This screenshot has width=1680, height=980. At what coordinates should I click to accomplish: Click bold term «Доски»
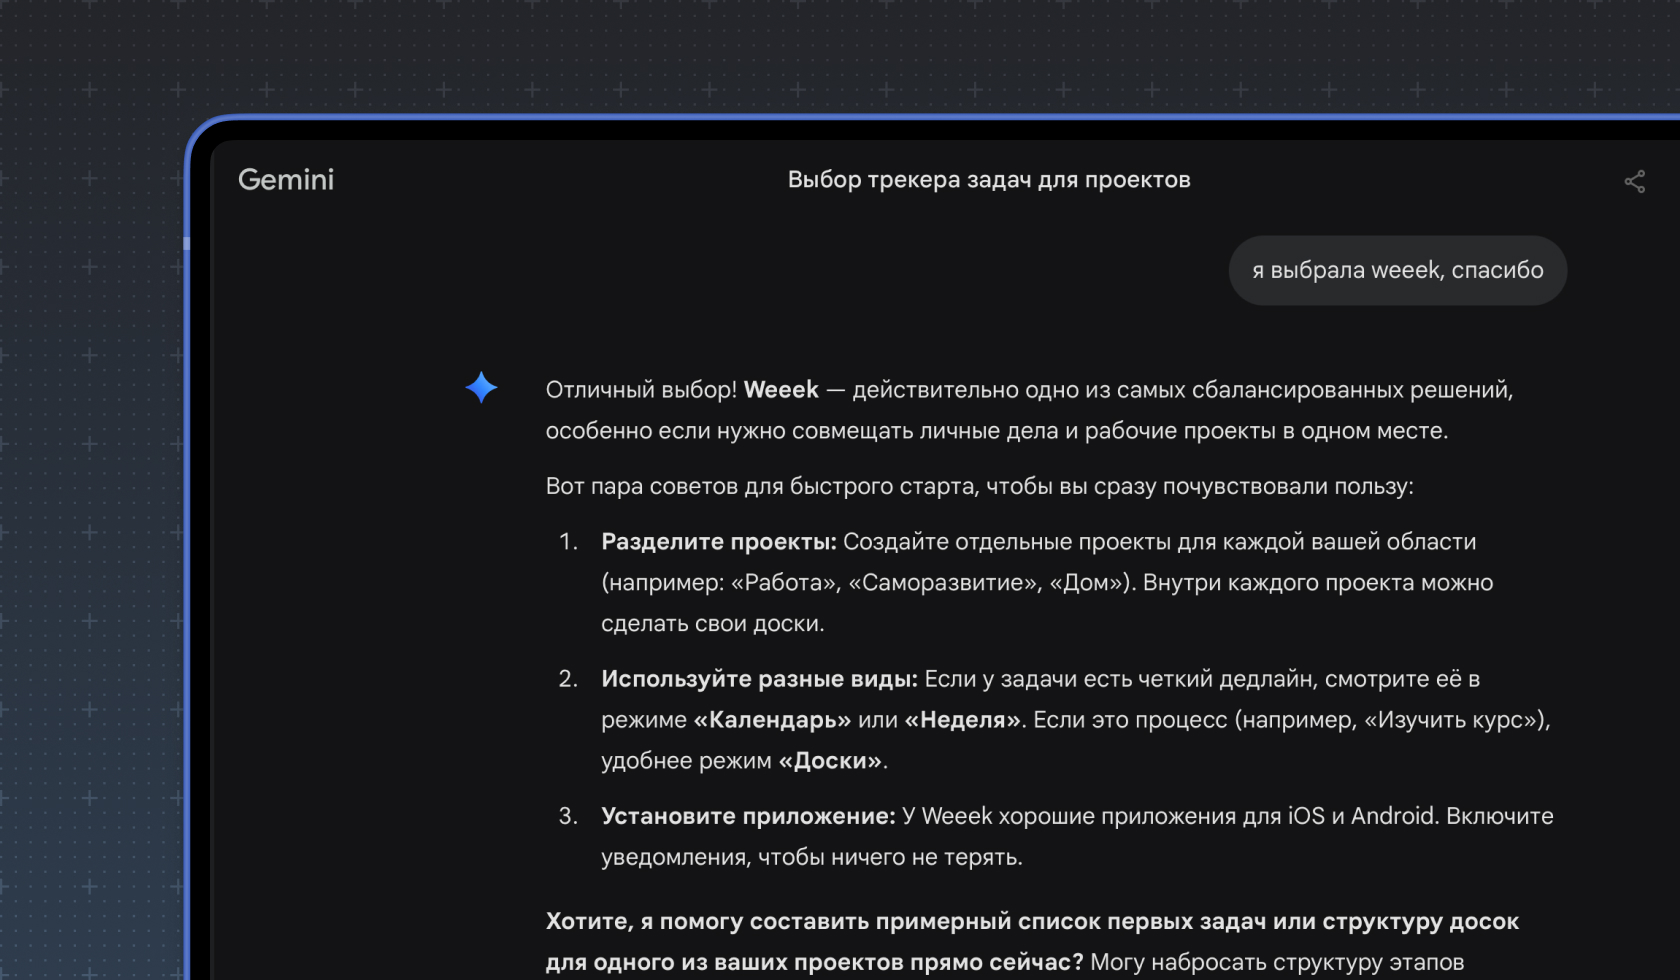(x=830, y=761)
